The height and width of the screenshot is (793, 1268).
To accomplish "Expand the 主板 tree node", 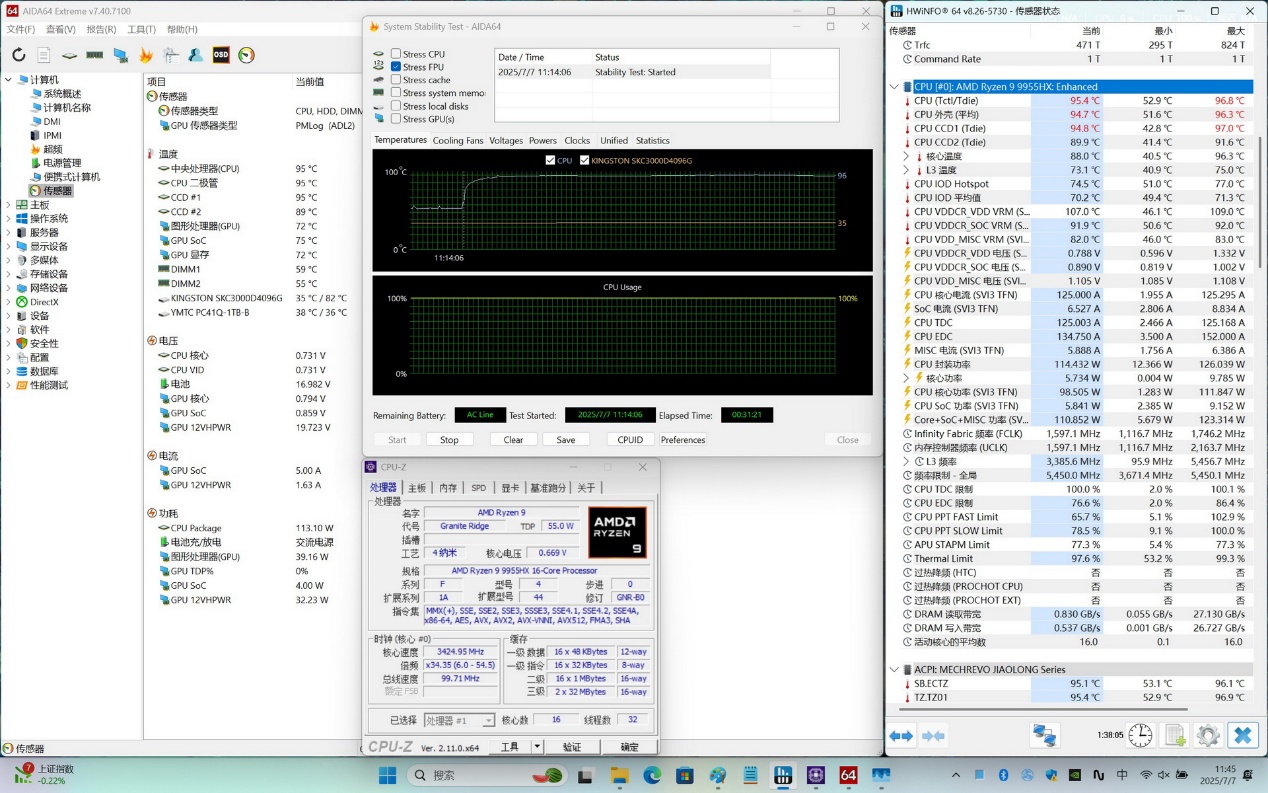I will coord(9,205).
